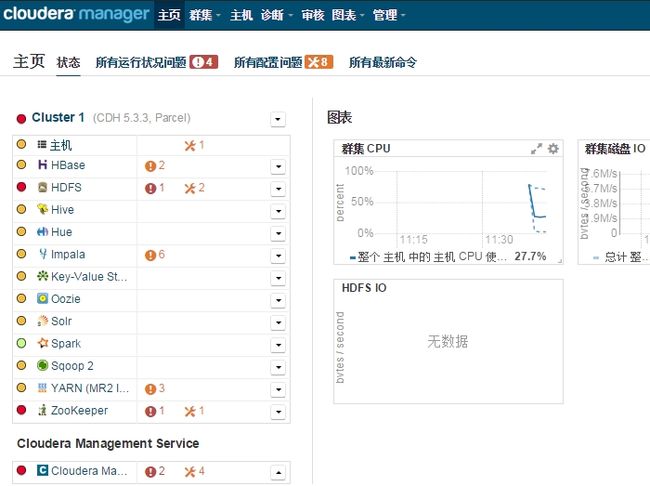Open the Hue row dropdown arrow
The height and width of the screenshot is (486, 650).
[x=278, y=233]
